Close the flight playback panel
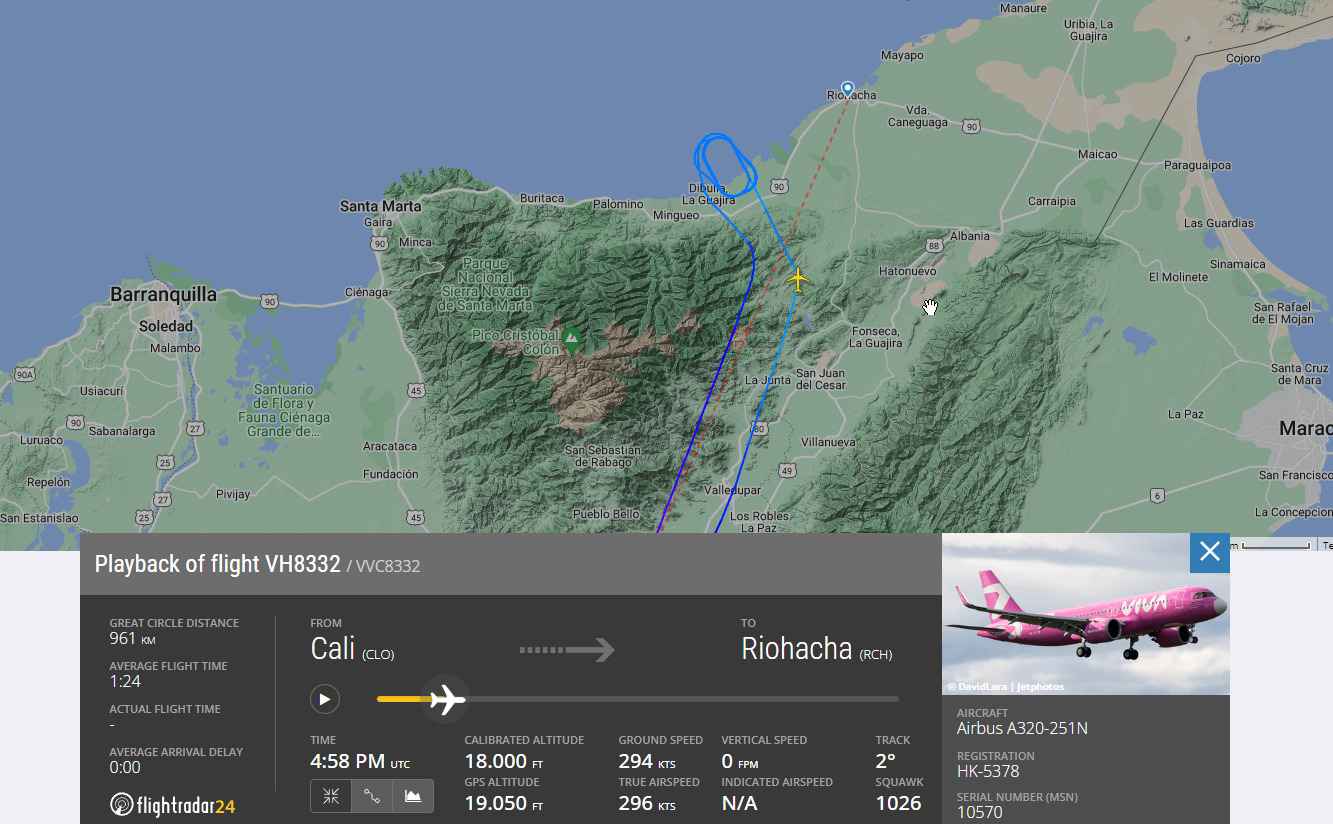The image size is (1333, 824). [x=1210, y=552]
